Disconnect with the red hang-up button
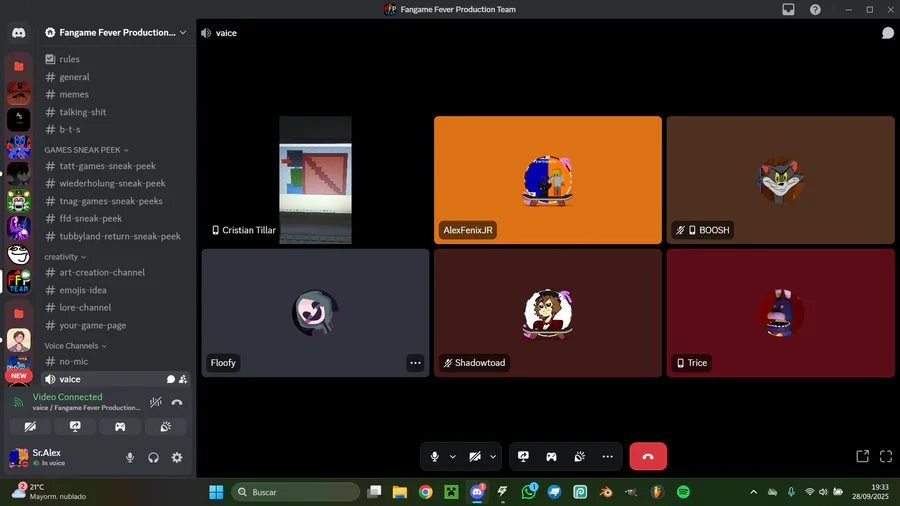This screenshot has width=900, height=506. coord(648,456)
